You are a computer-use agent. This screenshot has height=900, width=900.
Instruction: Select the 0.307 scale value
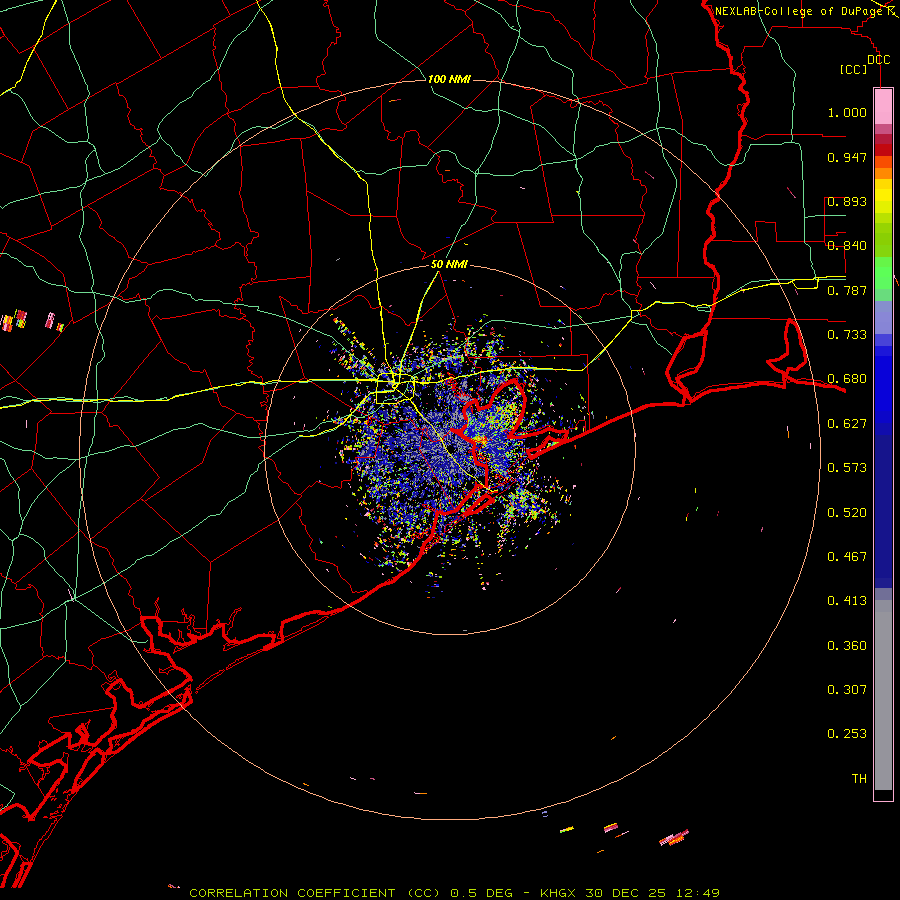coord(847,690)
